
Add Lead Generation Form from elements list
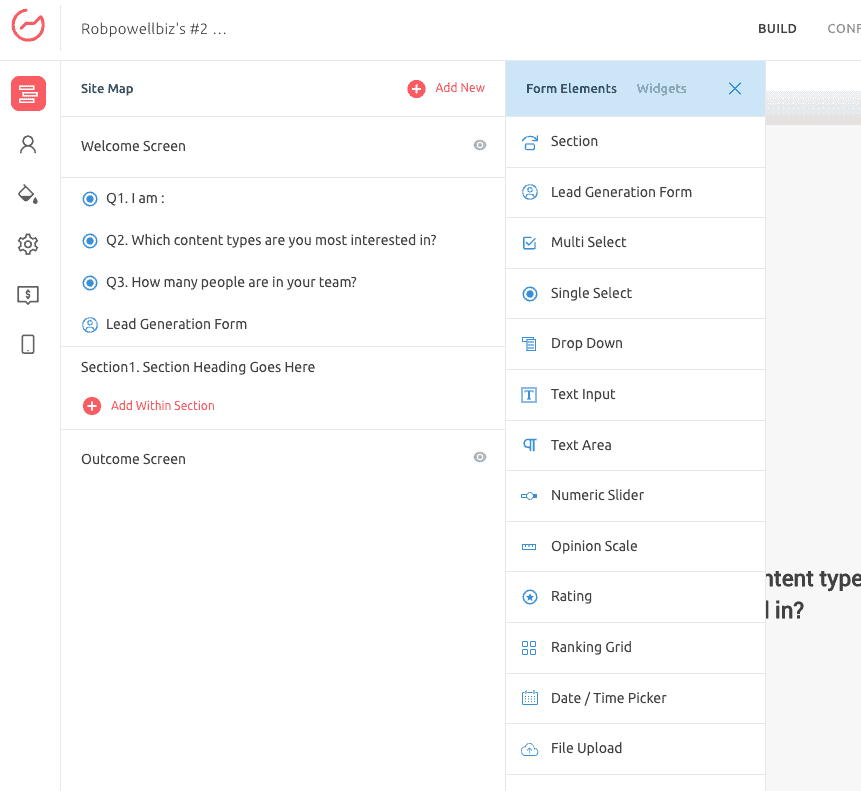click(635, 193)
